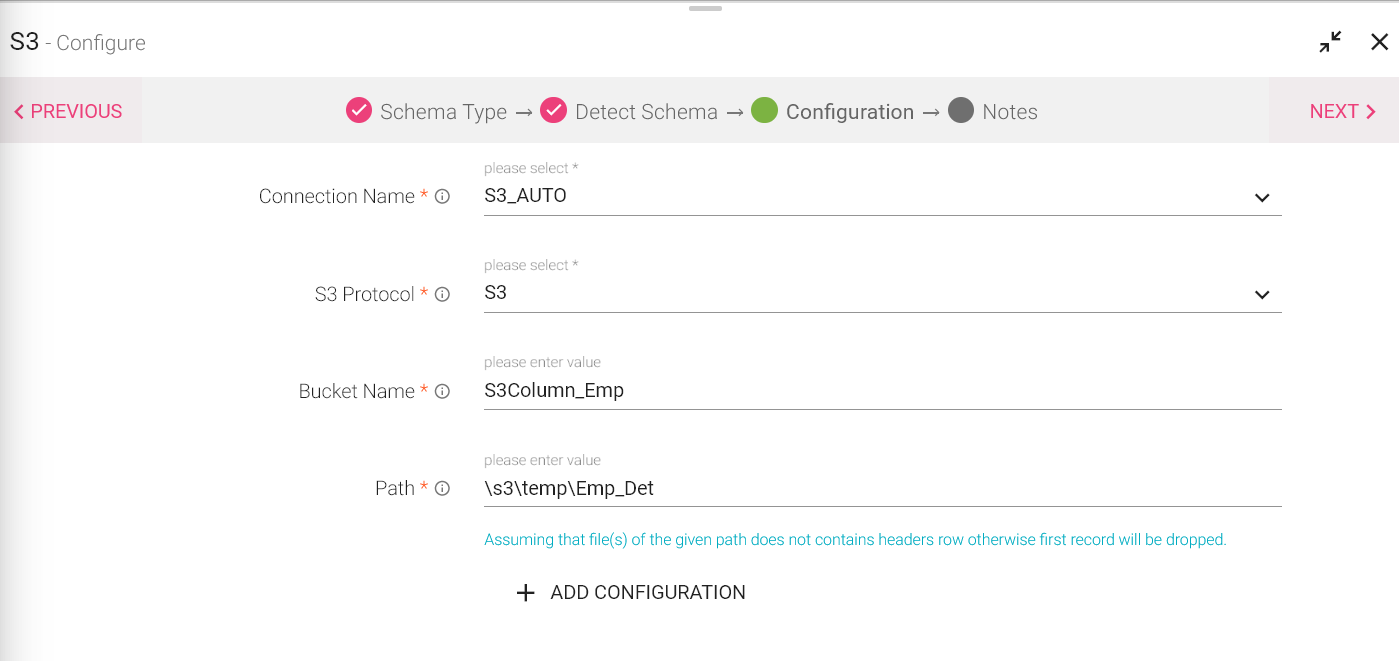The height and width of the screenshot is (661, 1399).
Task: Switch to the Schema Type step
Action: coord(443,112)
